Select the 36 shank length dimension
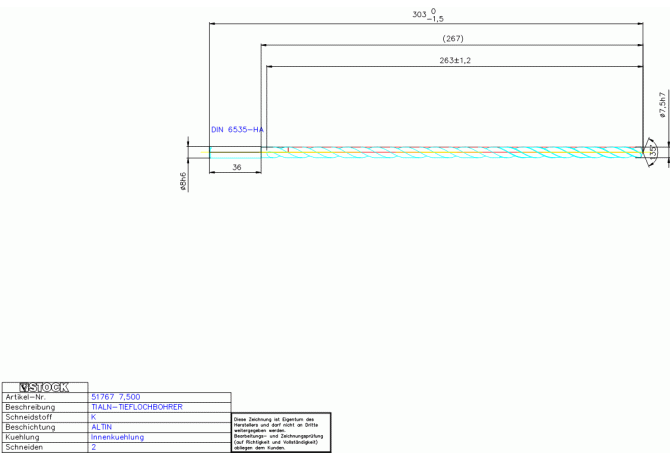The width and height of the screenshot is (670, 460). [x=236, y=167]
